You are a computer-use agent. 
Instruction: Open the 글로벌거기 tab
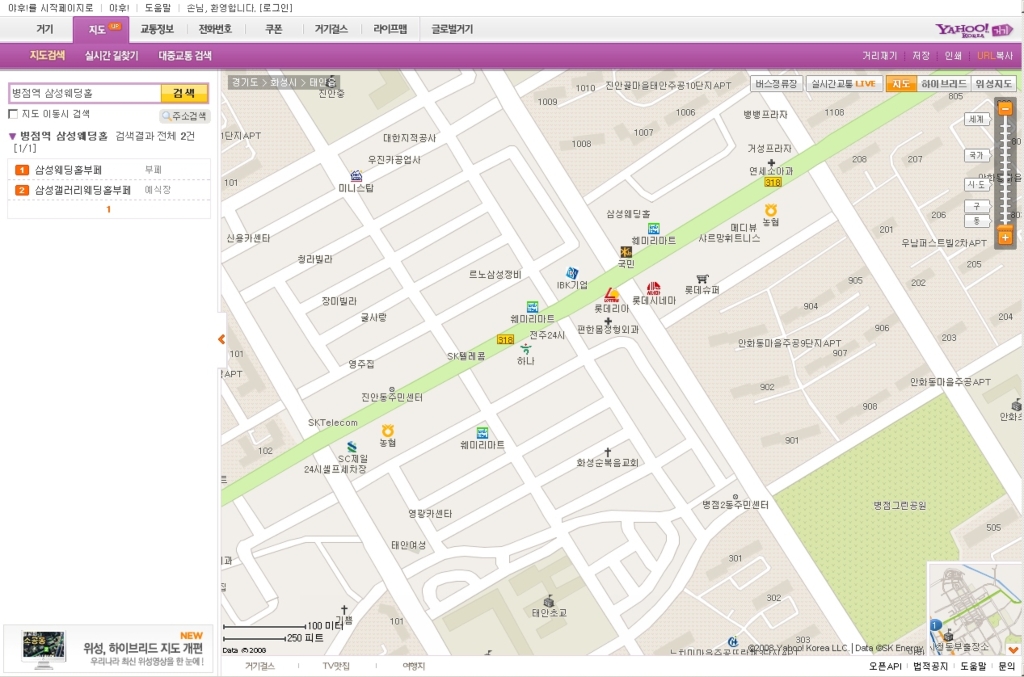click(x=452, y=29)
